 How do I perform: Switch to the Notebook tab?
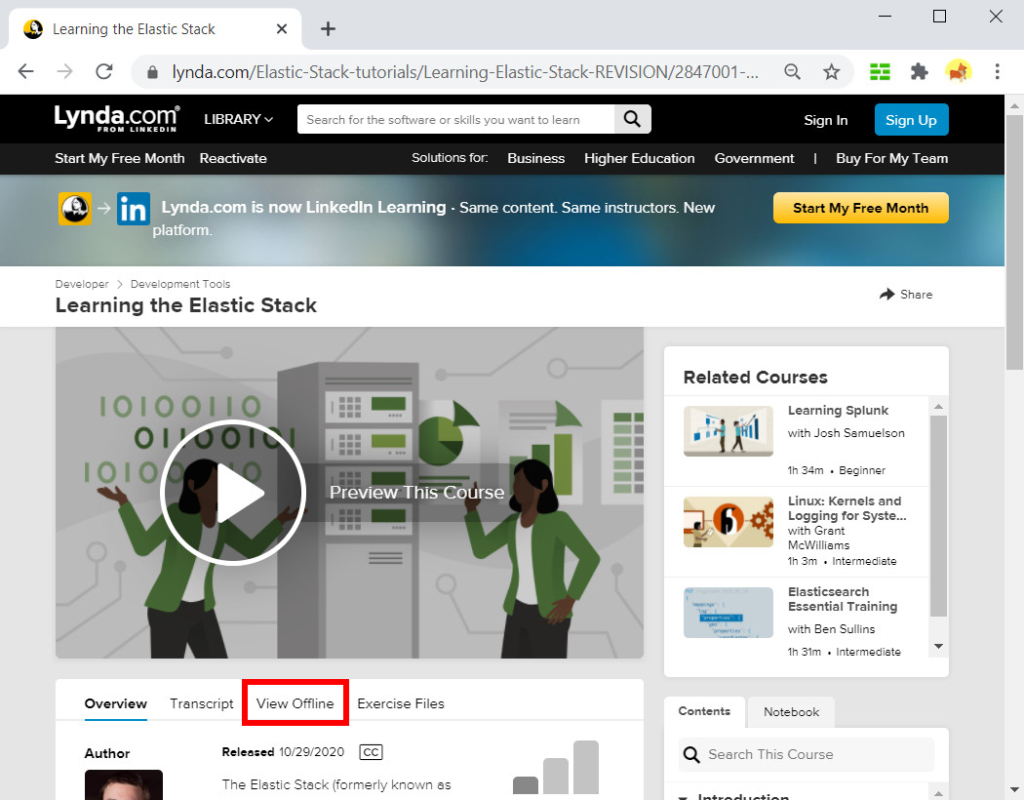tap(791, 712)
